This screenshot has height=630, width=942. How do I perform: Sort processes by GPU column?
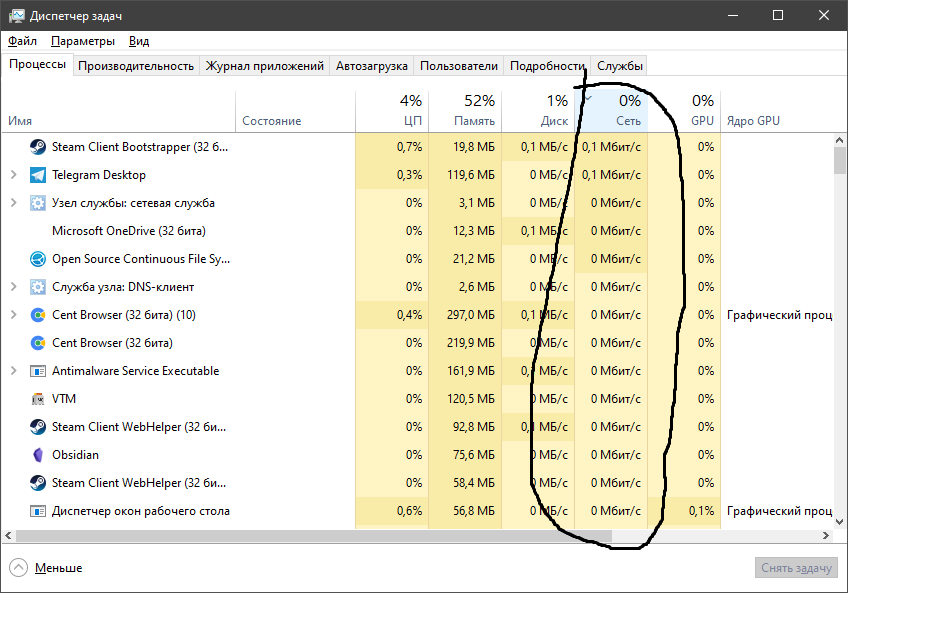[x=684, y=112]
